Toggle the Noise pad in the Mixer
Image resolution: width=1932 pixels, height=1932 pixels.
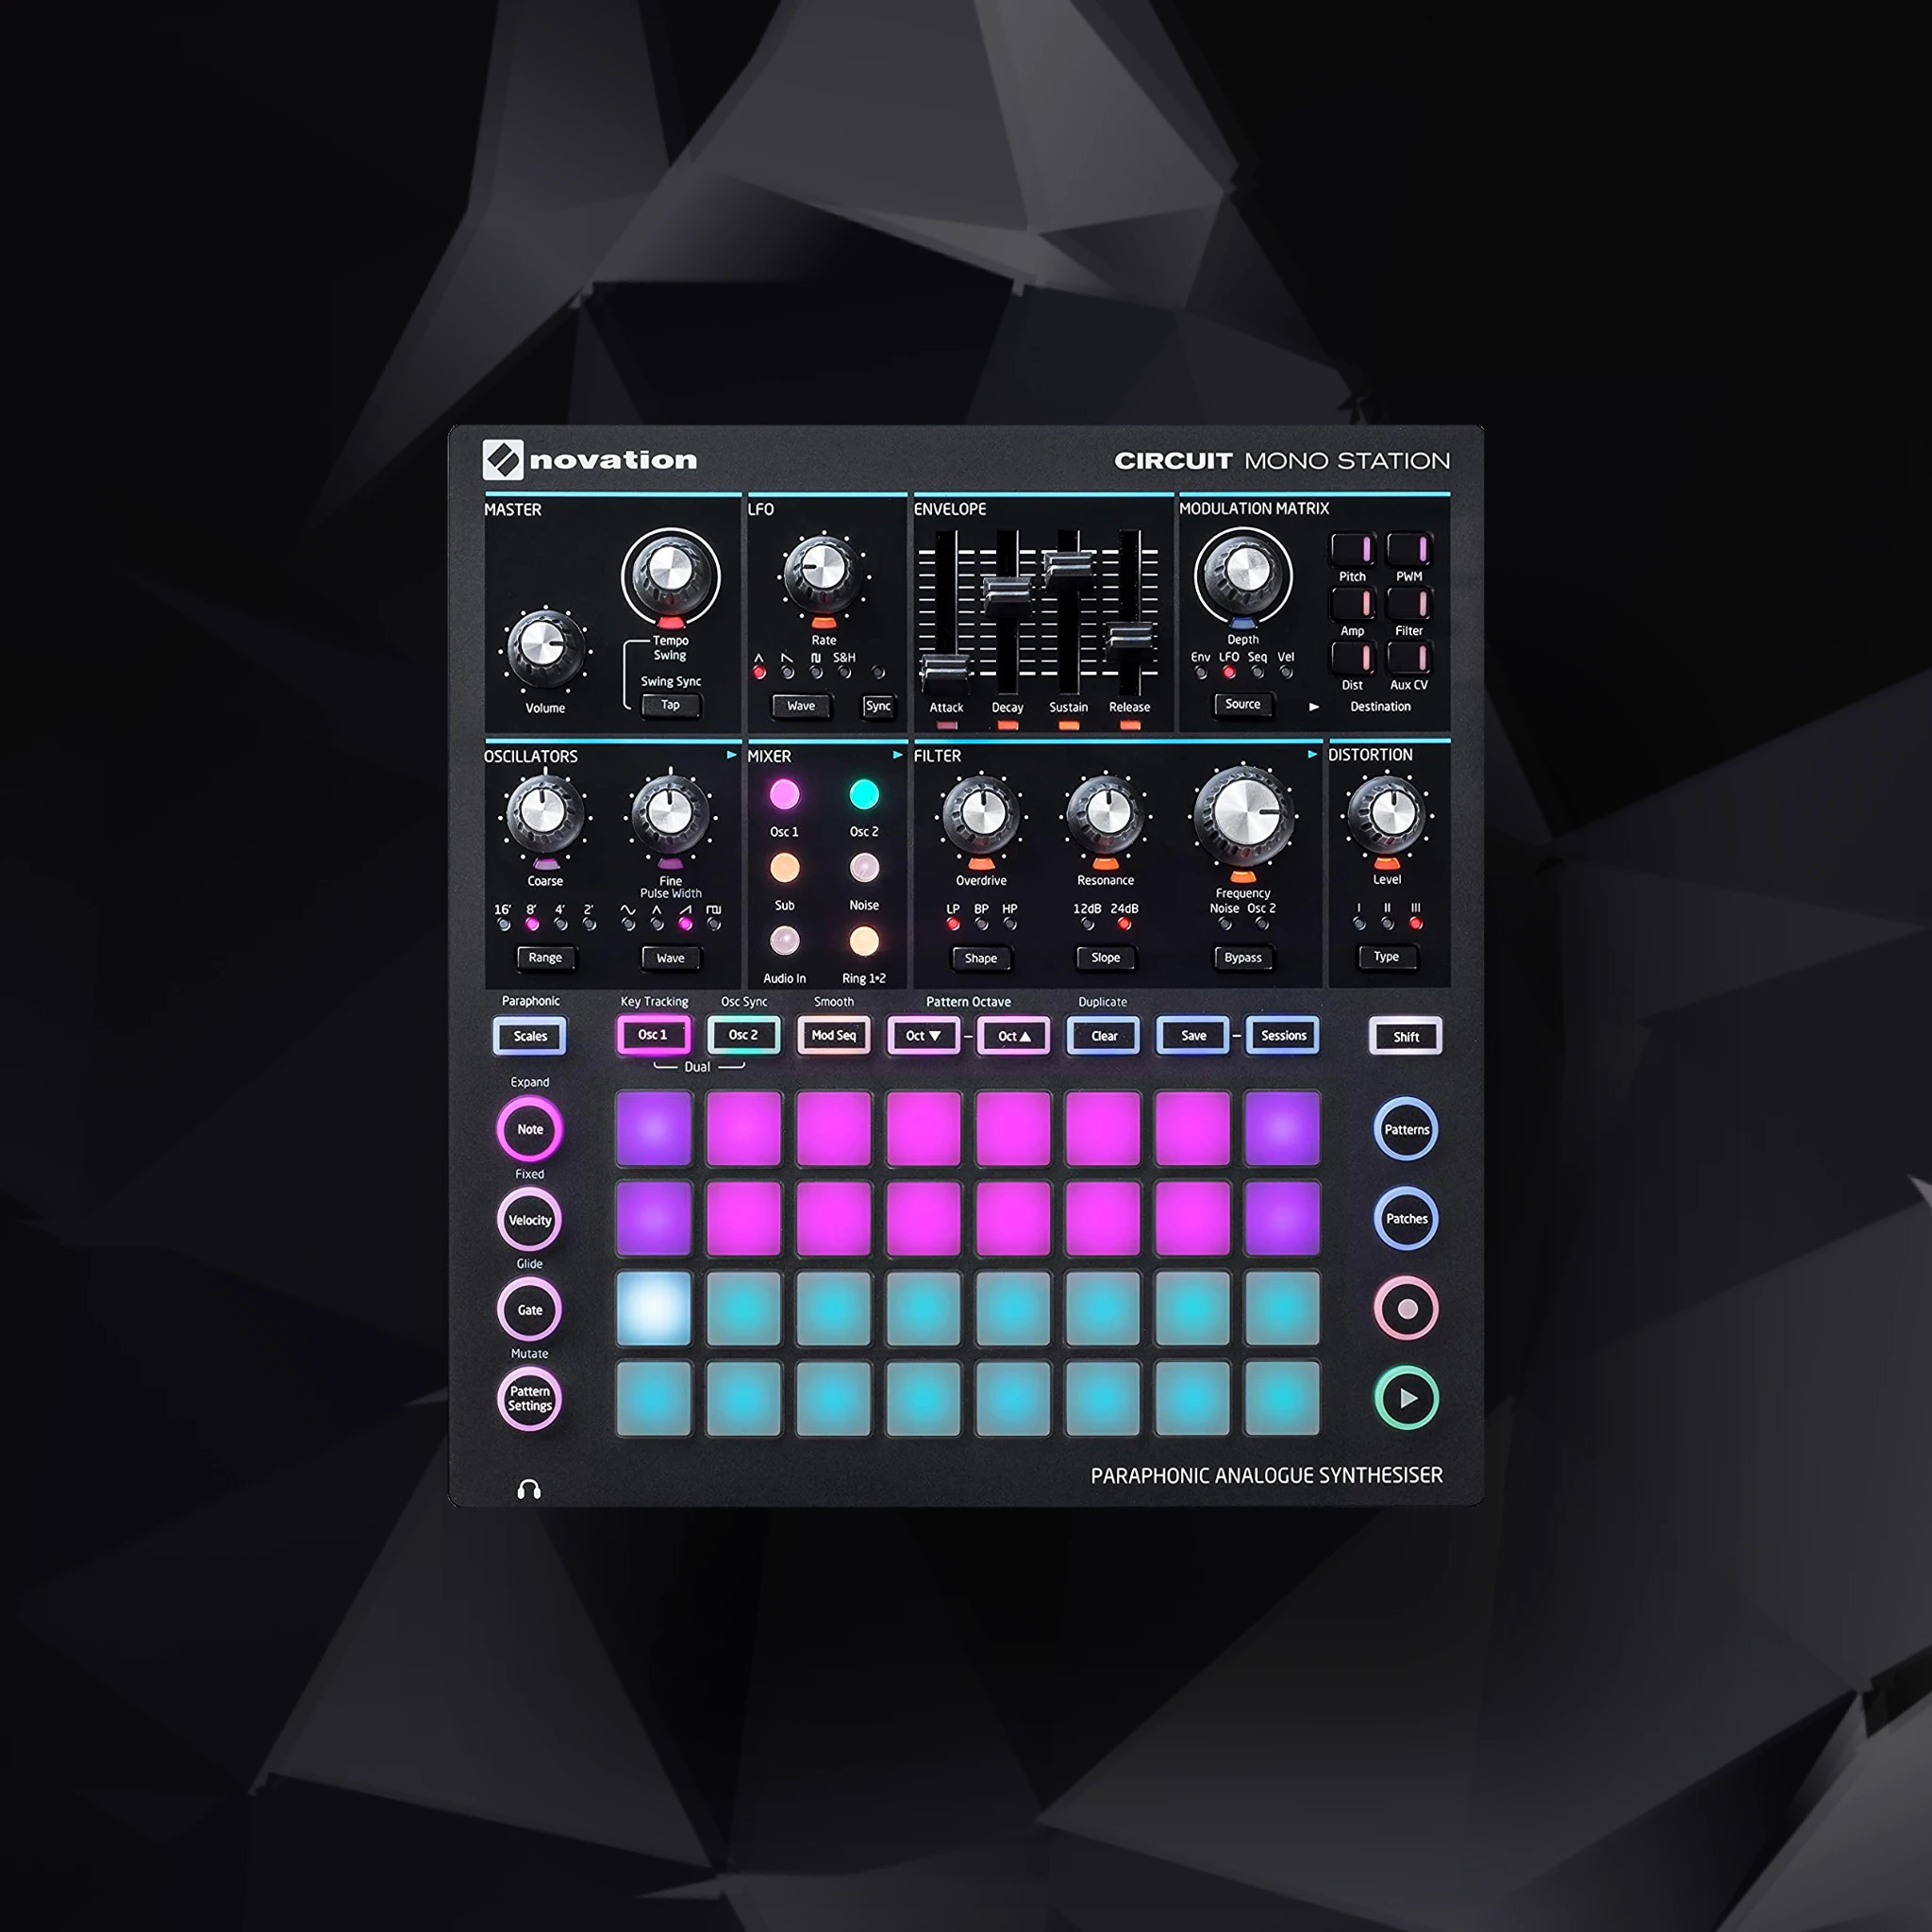point(863,869)
